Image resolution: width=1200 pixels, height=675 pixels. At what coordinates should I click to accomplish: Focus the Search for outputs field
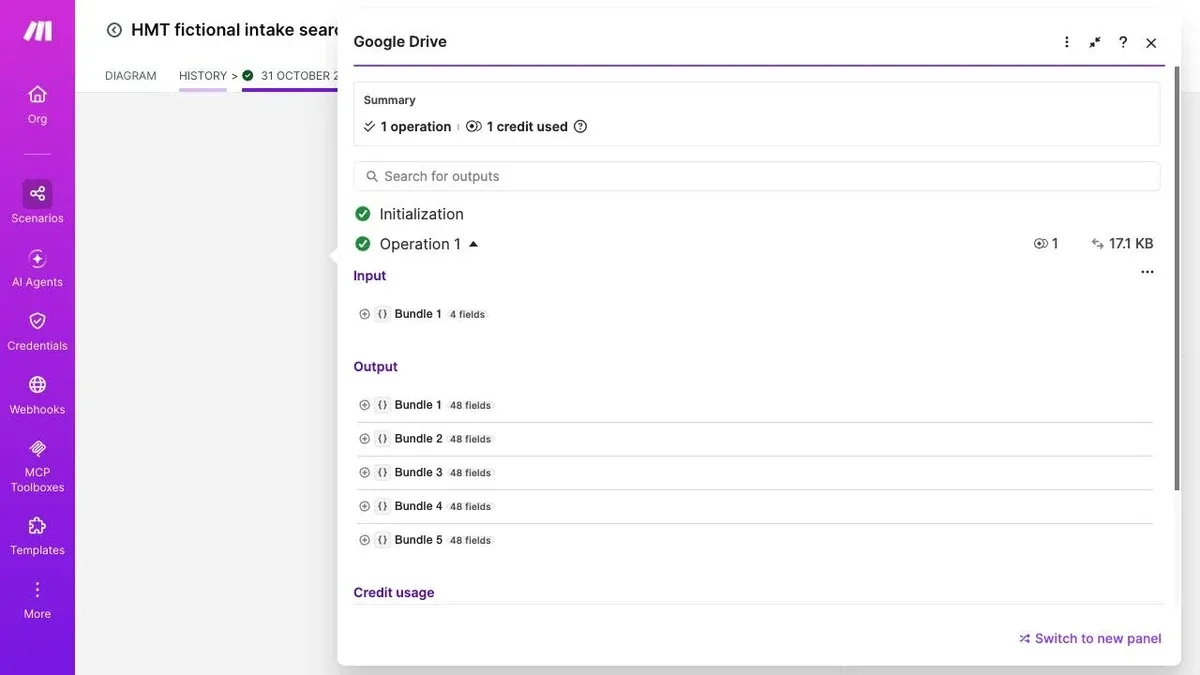pyautogui.click(x=757, y=176)
